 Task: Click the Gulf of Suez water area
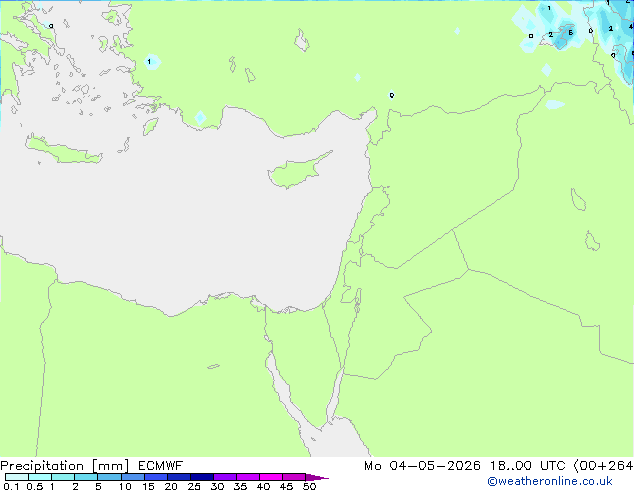click(283, 392)
